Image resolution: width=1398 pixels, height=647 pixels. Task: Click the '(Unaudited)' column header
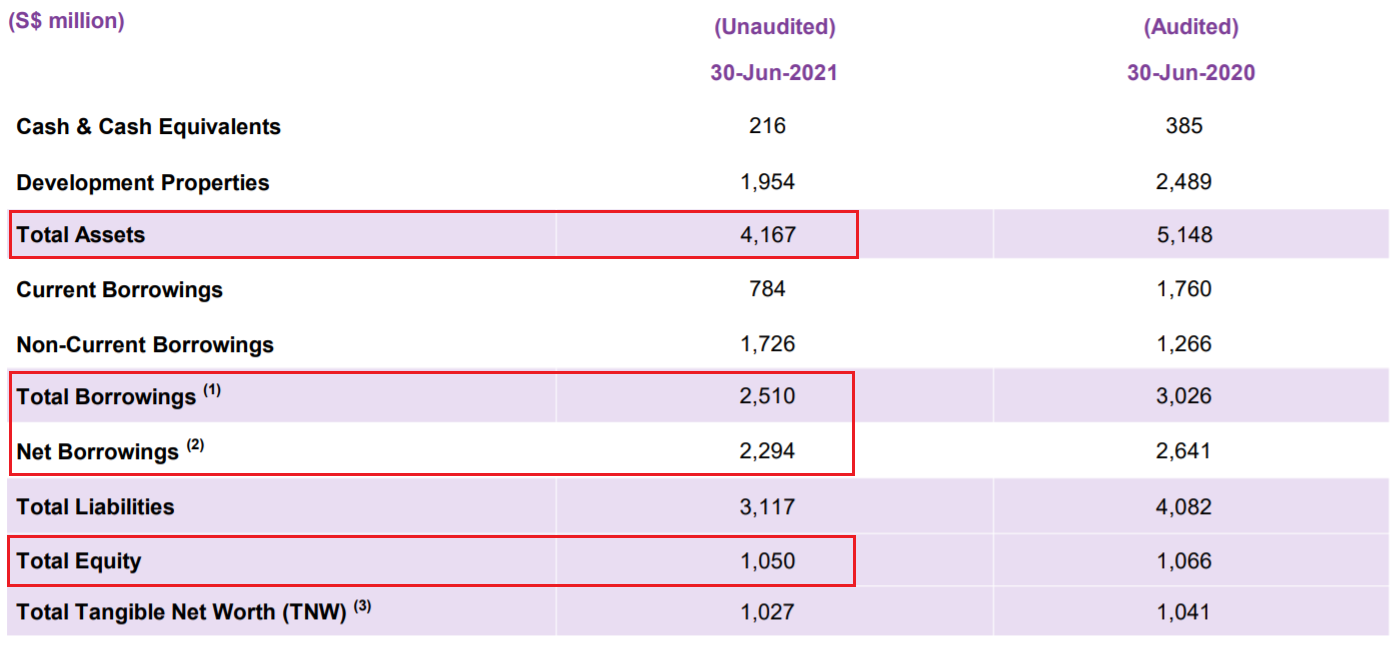774,27
